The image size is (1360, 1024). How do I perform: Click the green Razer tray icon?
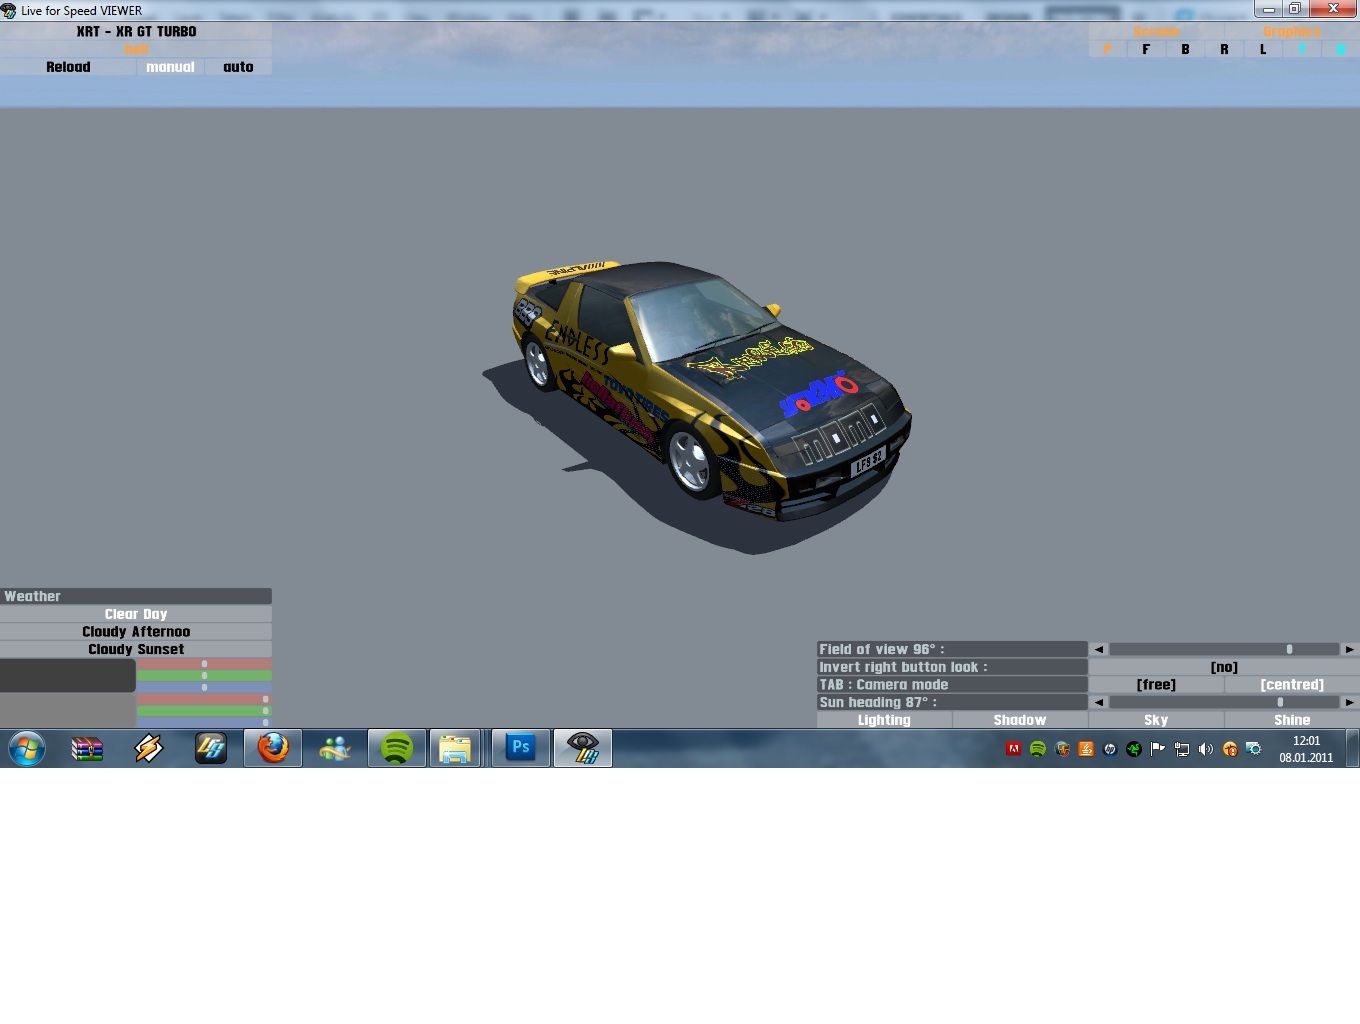point(1134,749)
